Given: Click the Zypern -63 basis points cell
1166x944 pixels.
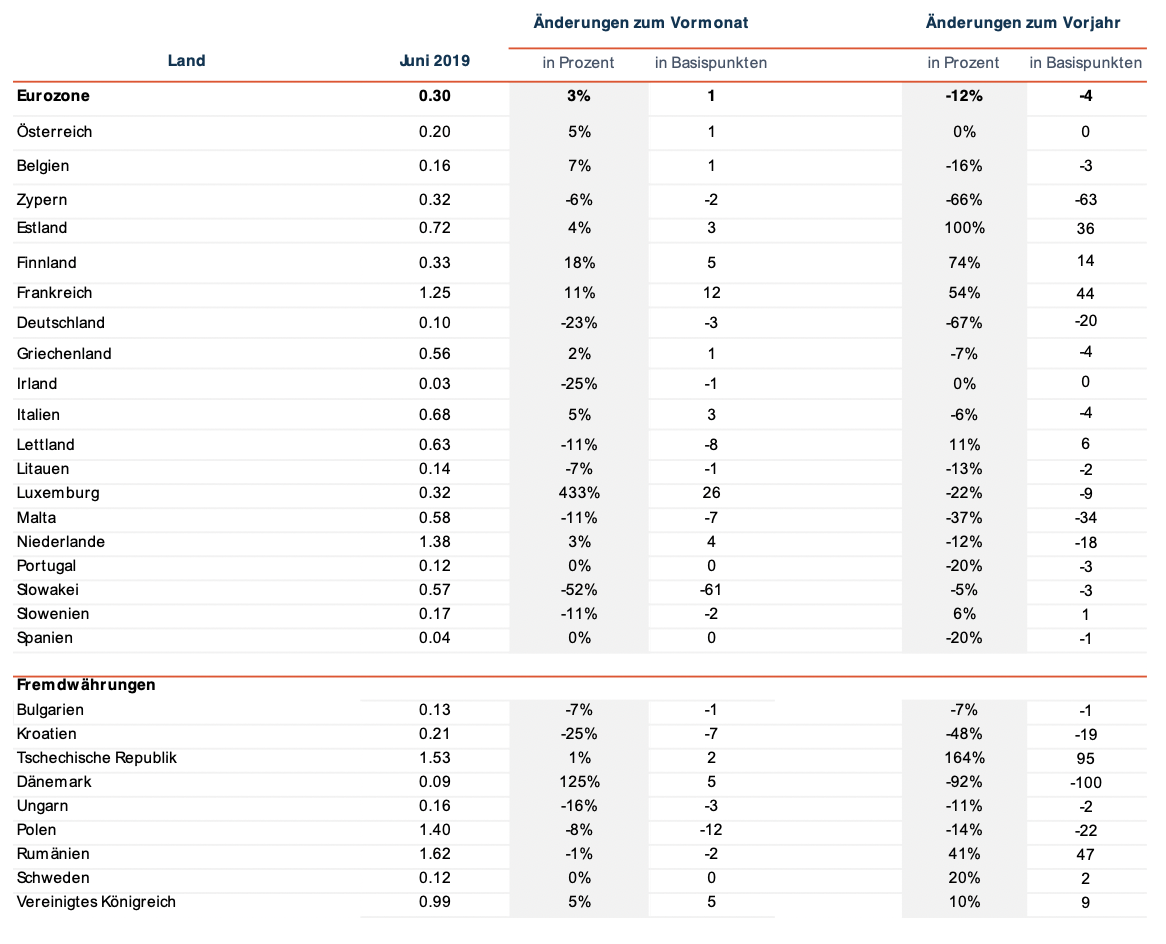Looking at the screenshot, I should [x=1085, y=200].
